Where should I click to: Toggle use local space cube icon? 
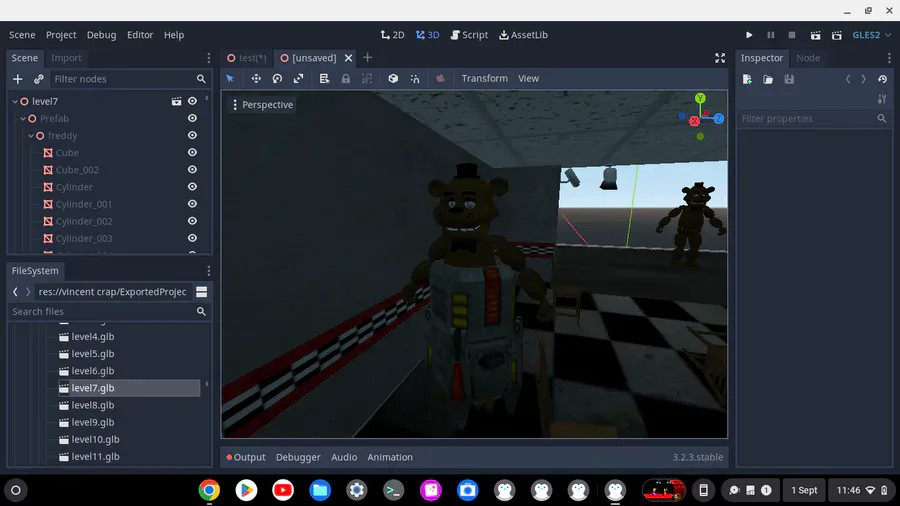tap(393, 79)
